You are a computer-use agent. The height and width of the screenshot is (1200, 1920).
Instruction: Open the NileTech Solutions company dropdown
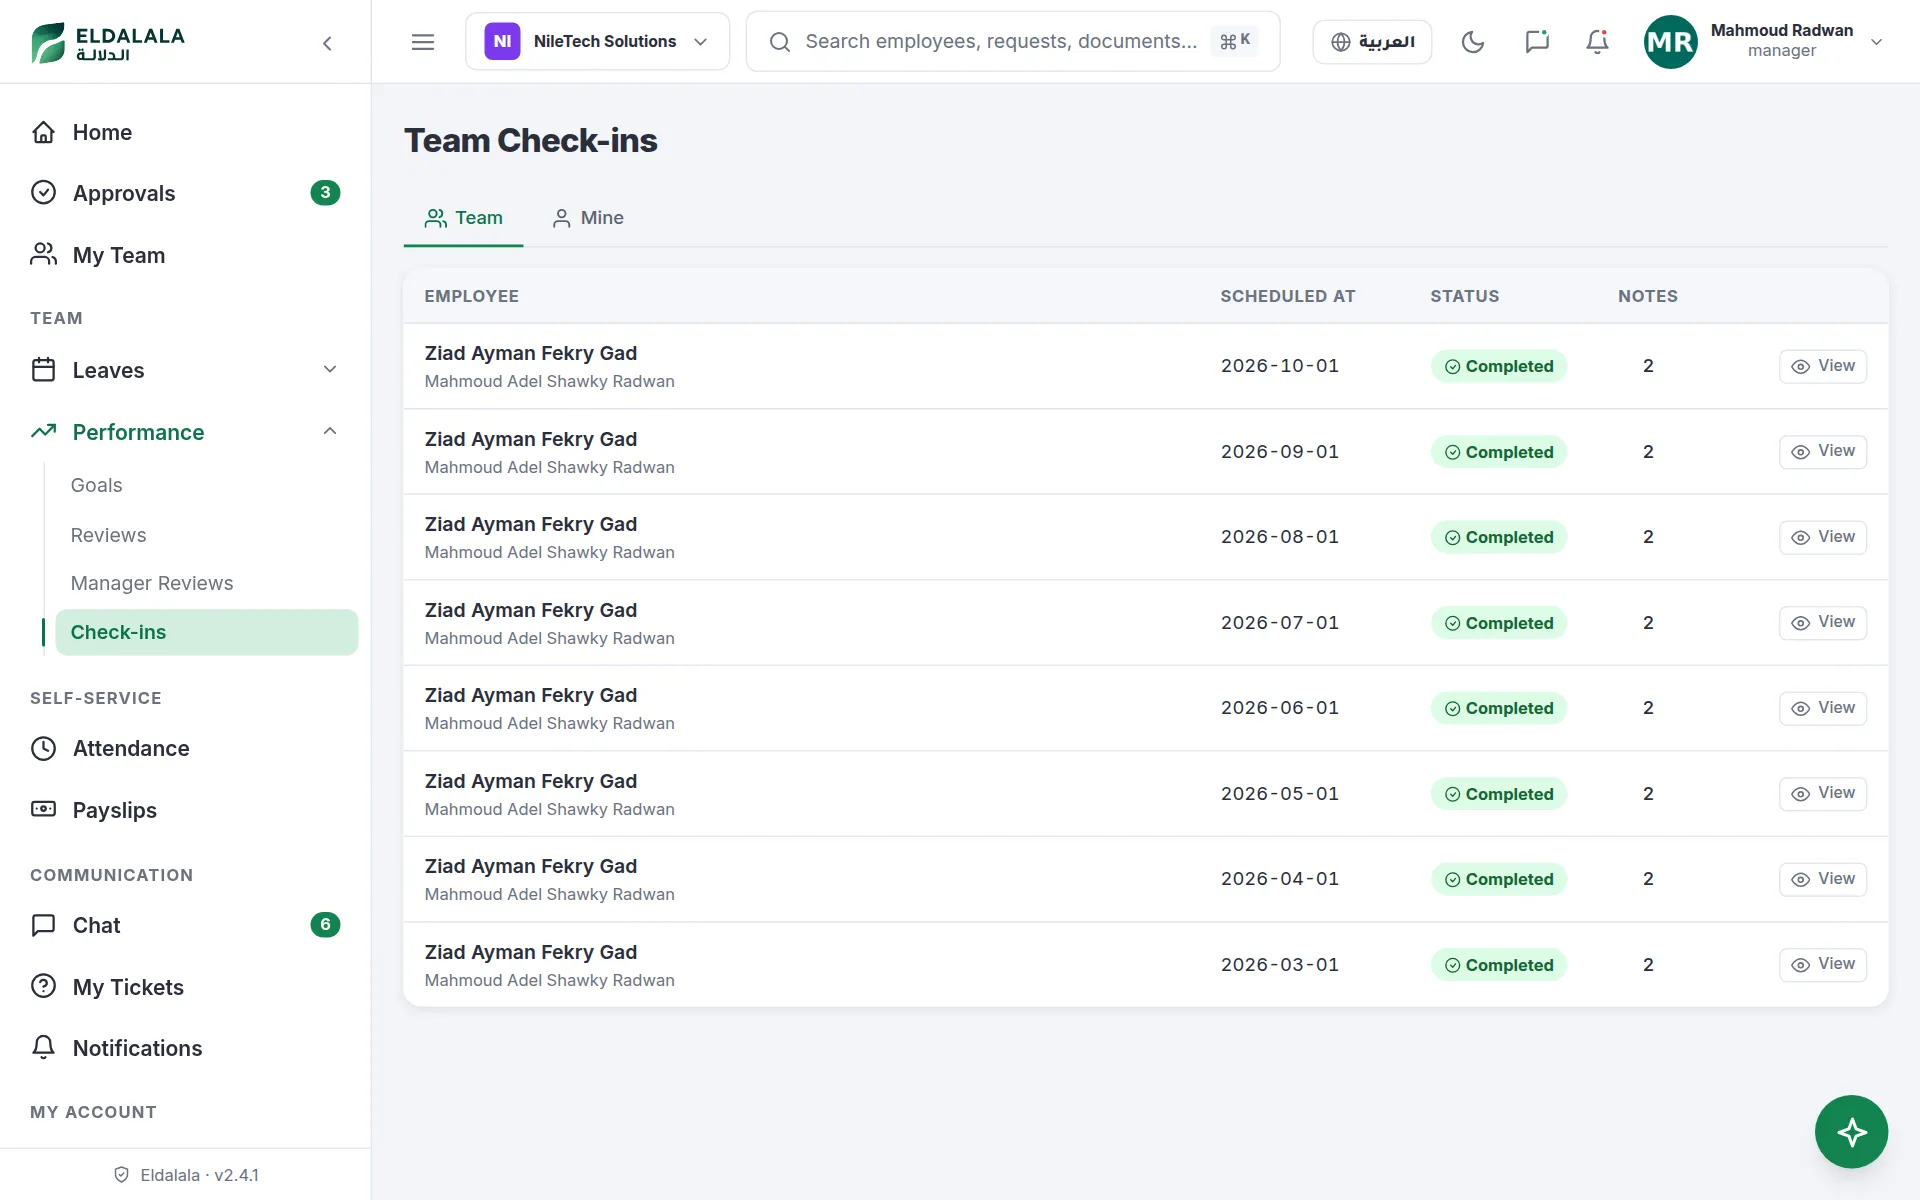[597, 42]
